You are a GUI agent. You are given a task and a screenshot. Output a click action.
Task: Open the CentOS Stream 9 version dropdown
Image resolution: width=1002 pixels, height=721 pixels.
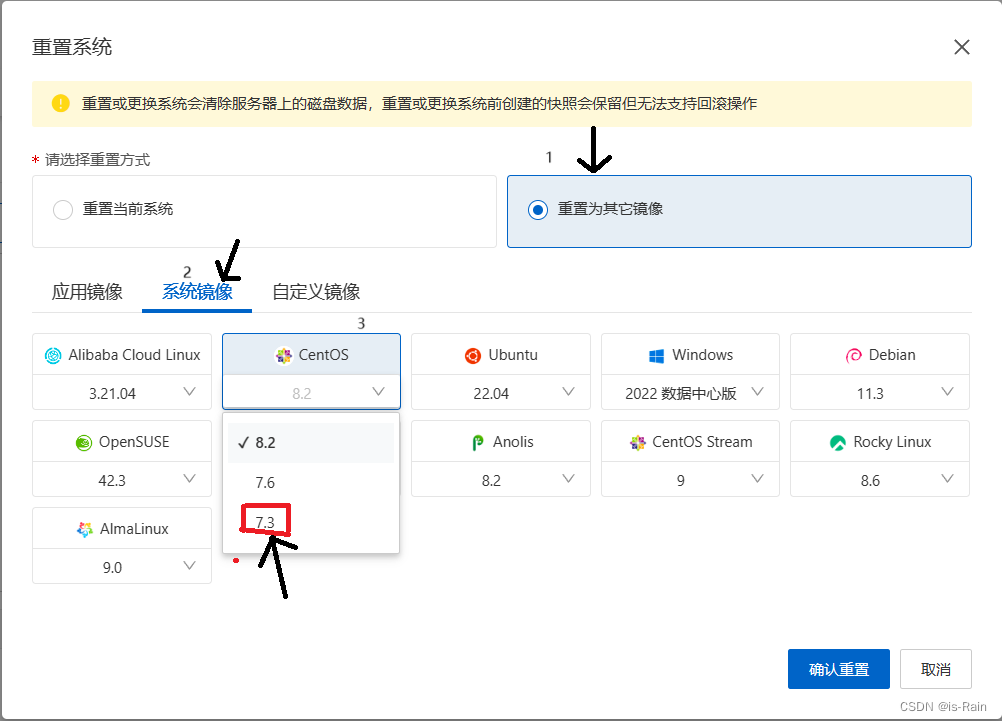pyautogui.click(x=690, y=479)
